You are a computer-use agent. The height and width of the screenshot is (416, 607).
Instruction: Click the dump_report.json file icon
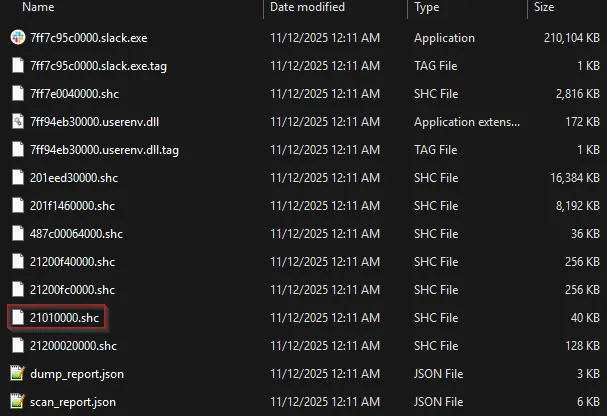coord(17,374)
